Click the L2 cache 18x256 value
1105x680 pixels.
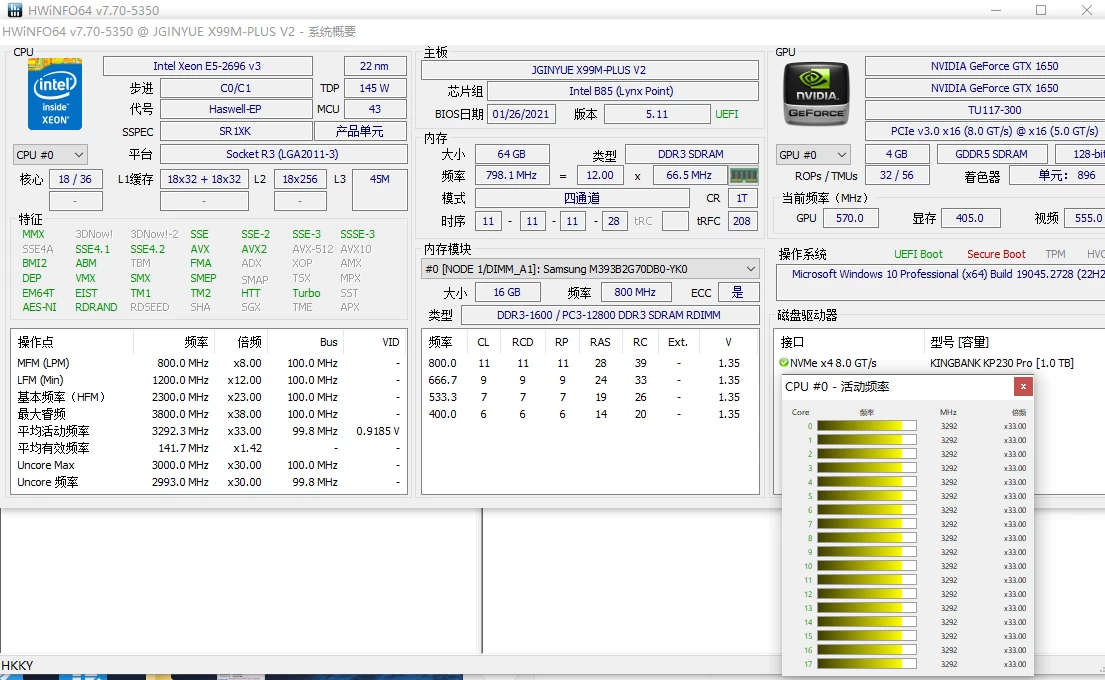[x=300, y=179]
